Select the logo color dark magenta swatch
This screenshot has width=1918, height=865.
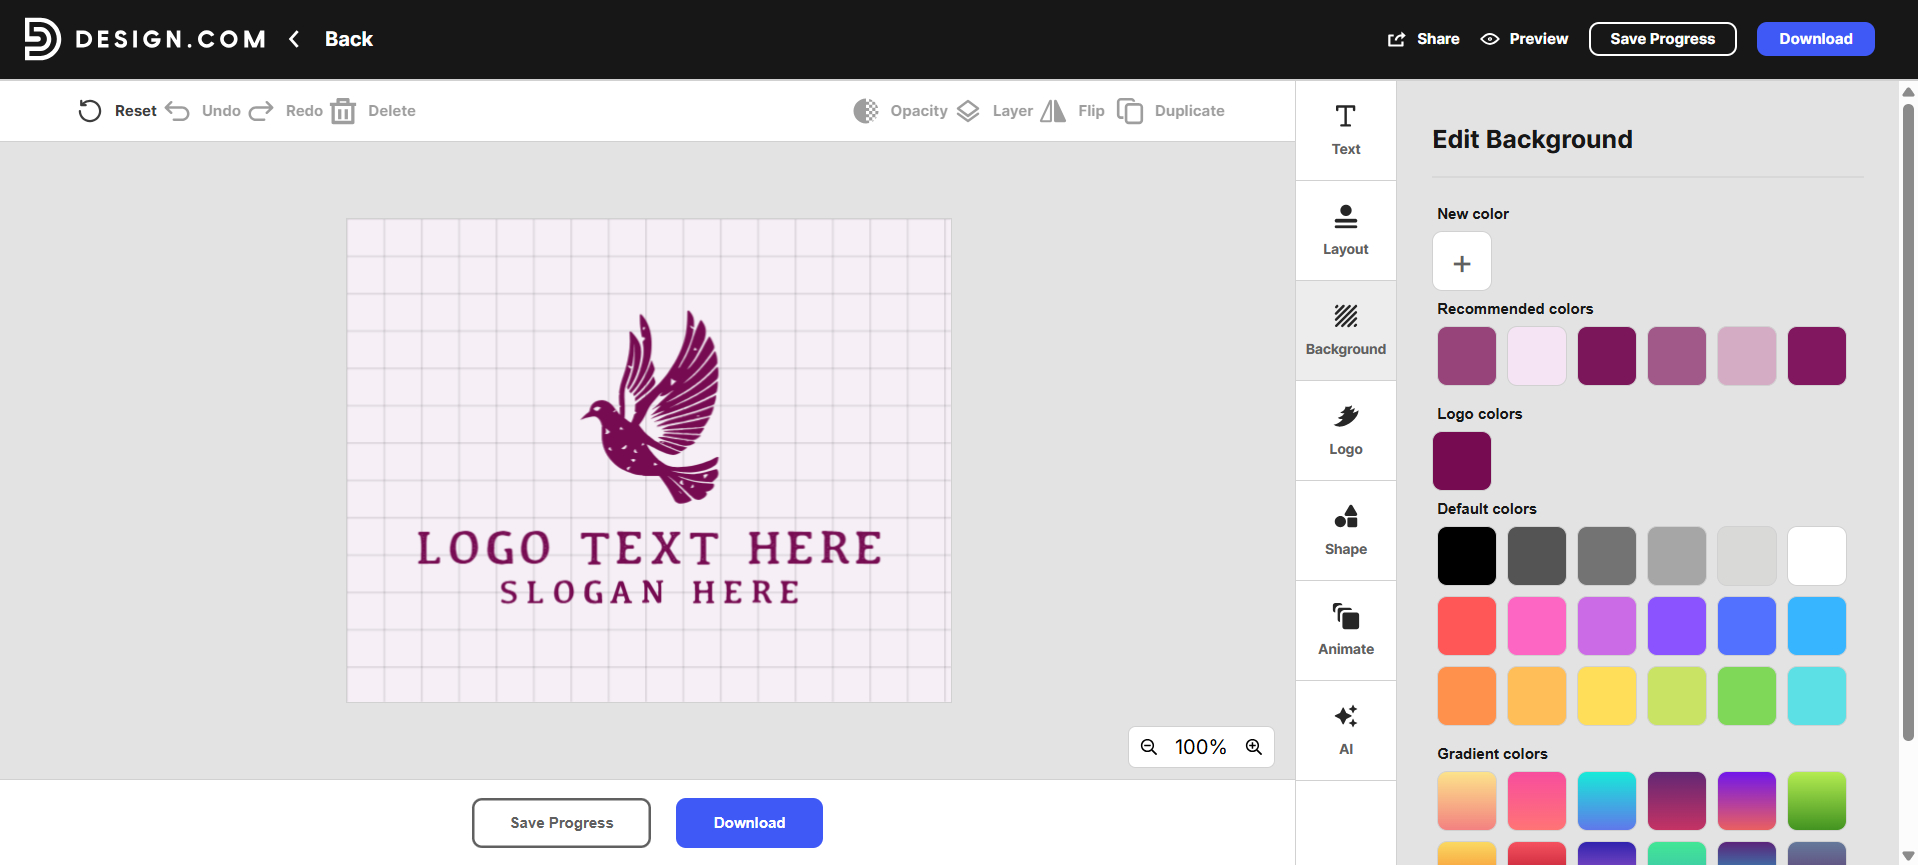tap(1462, 461)
